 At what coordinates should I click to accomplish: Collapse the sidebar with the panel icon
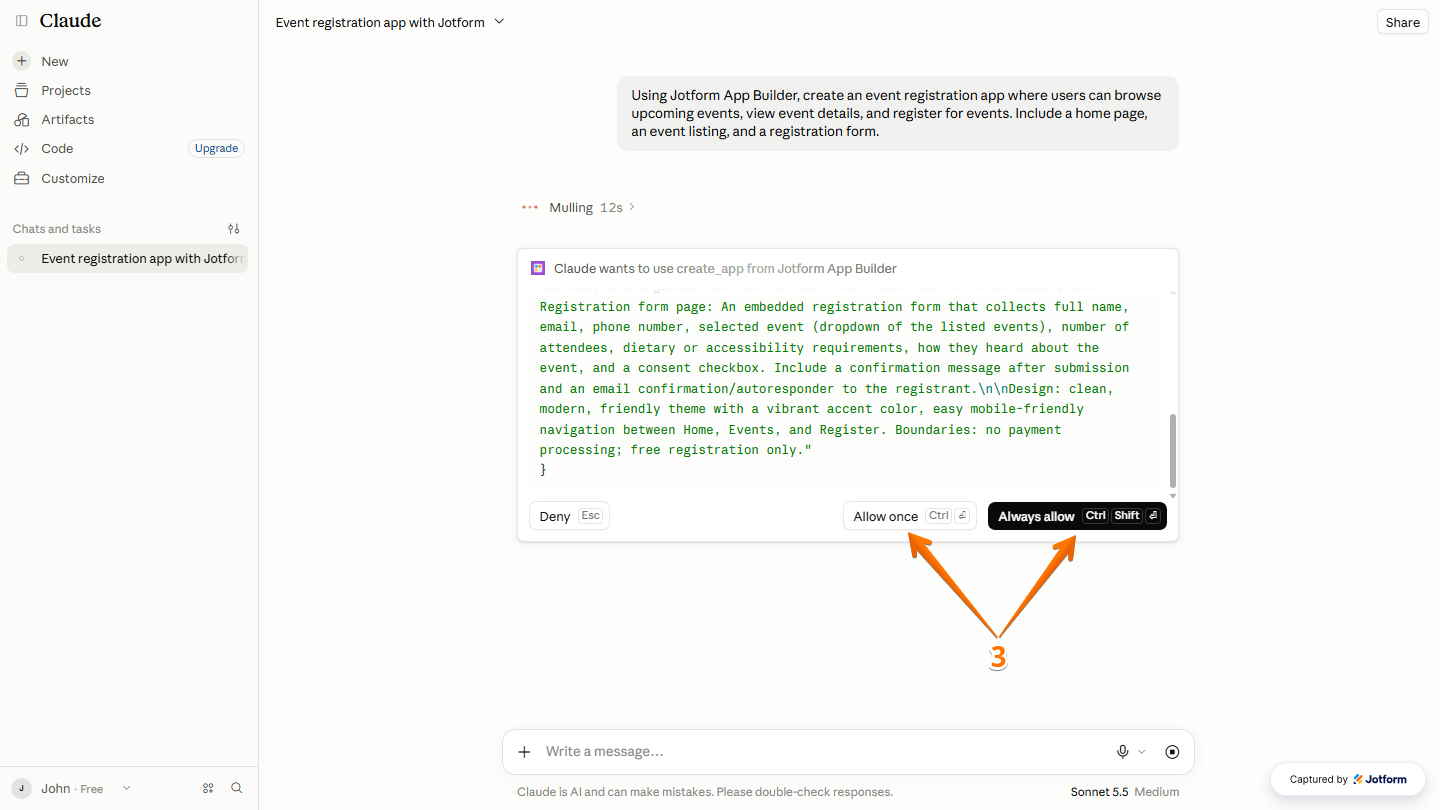(x=21, y=21)
